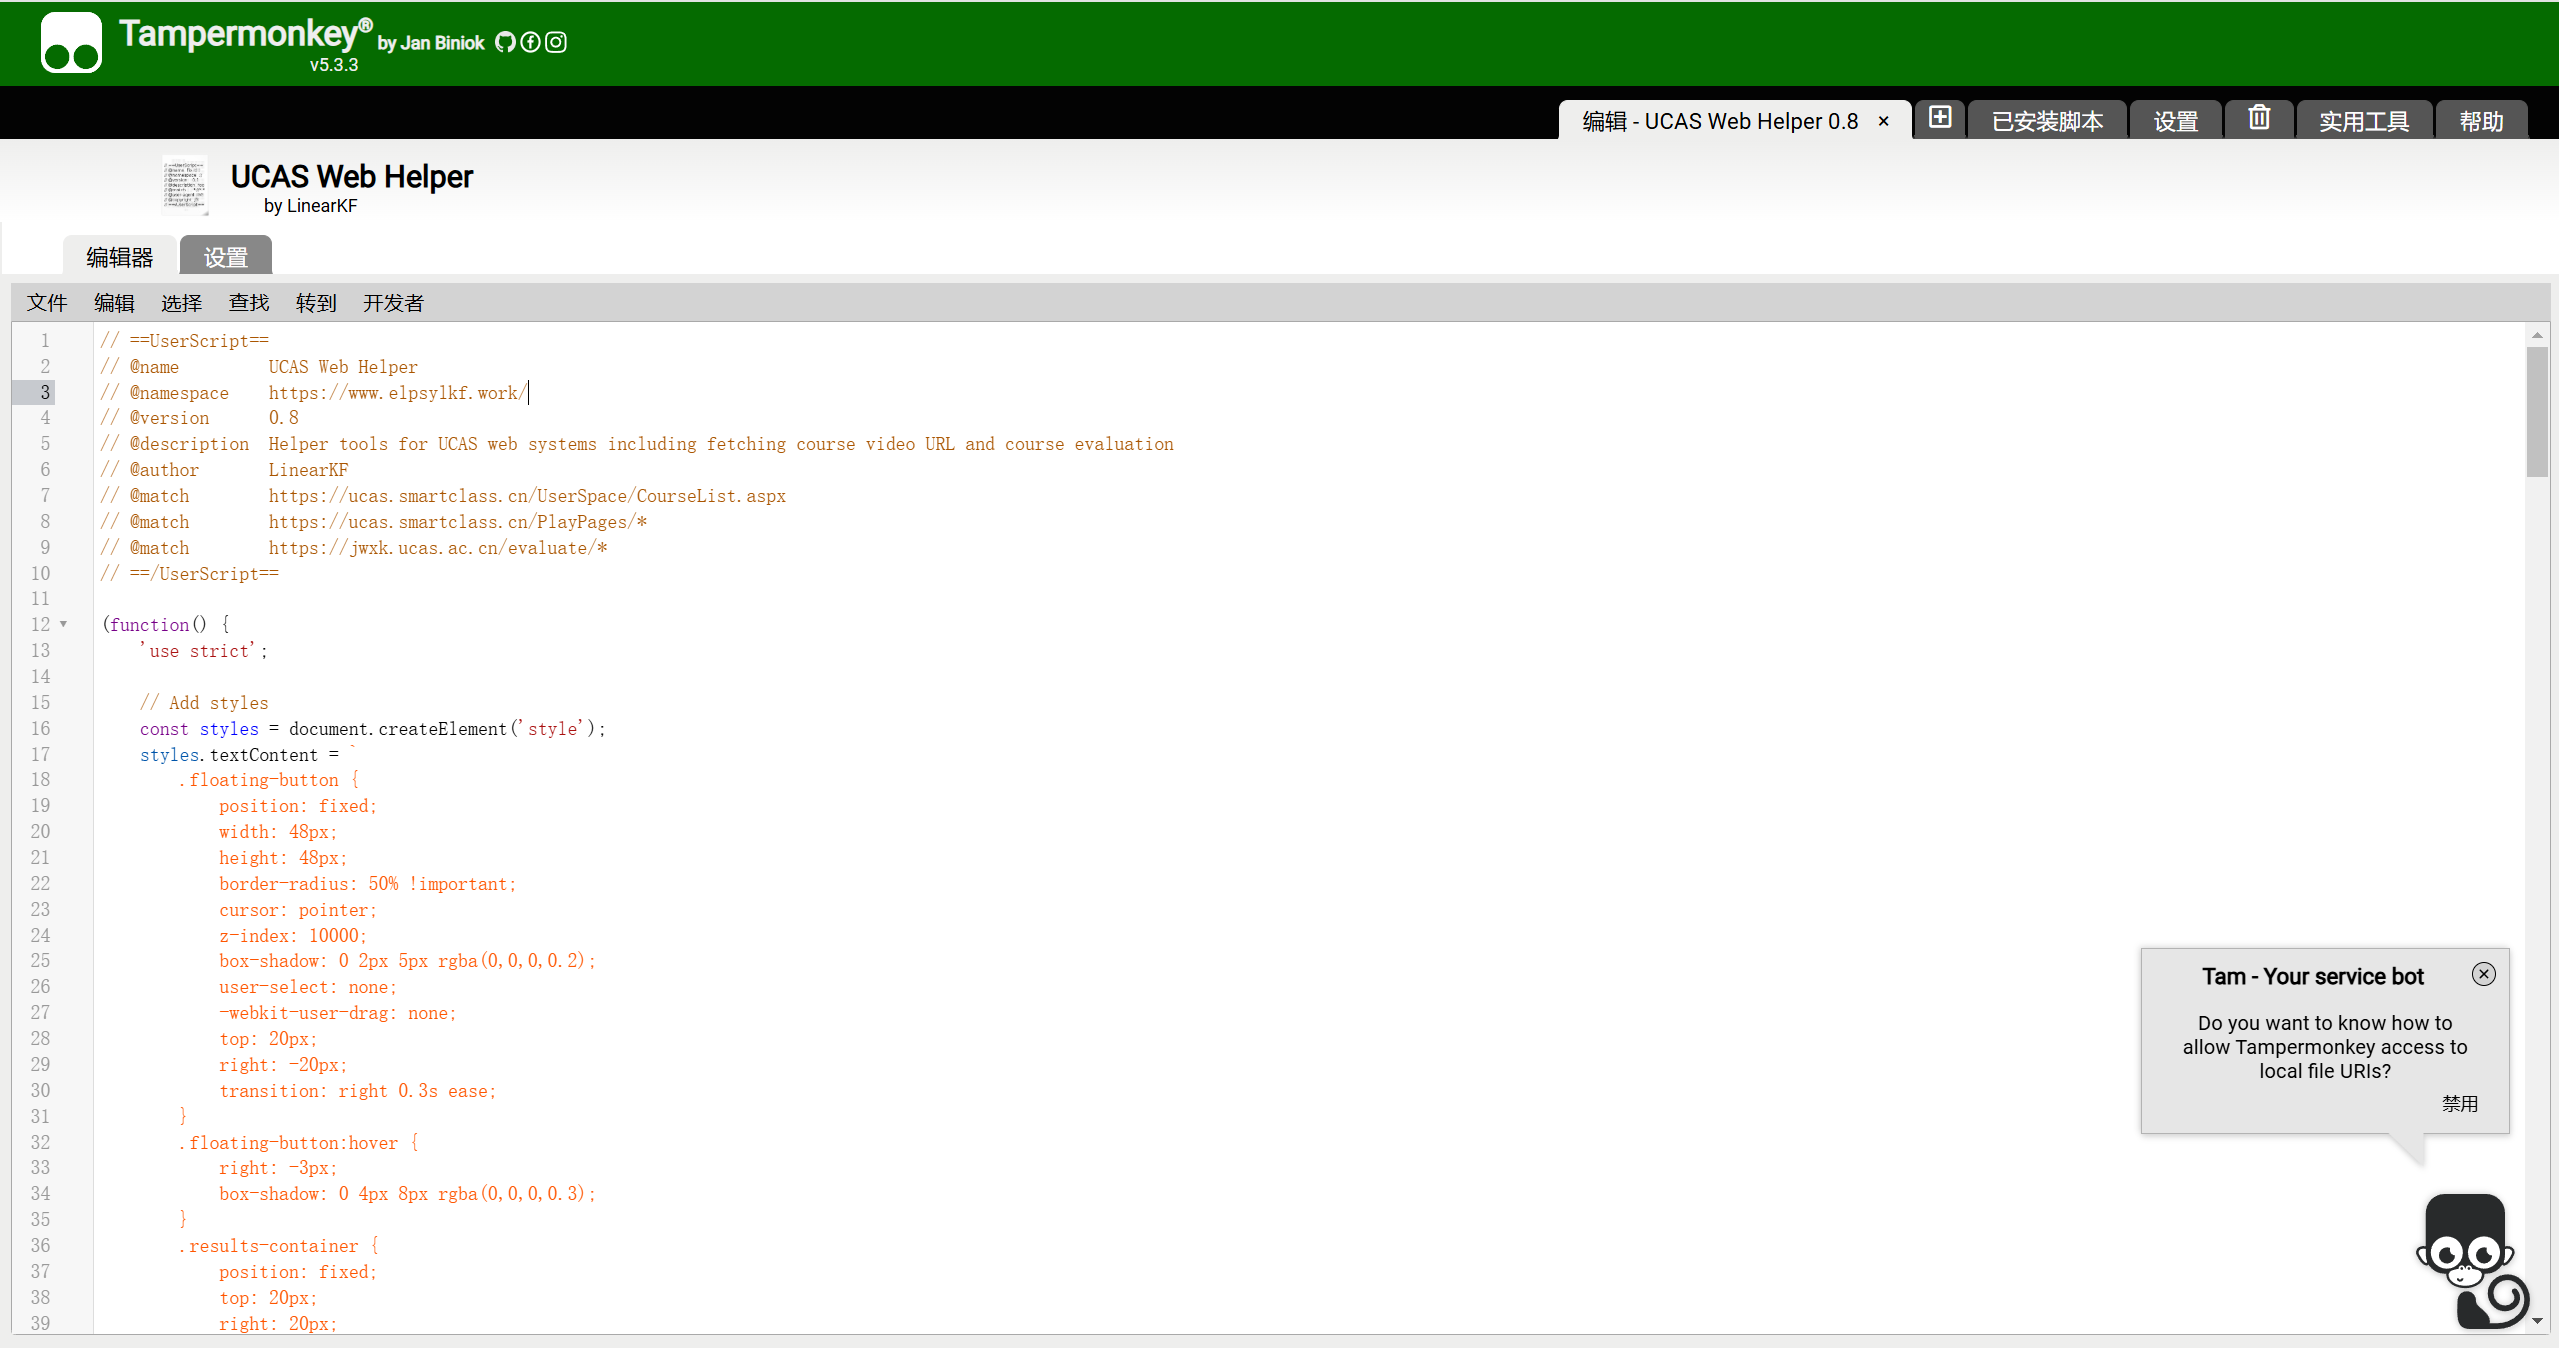Click the 禁用 link in bot popup
The image size is (2559, 1348).
(x=2460, y=1103)
